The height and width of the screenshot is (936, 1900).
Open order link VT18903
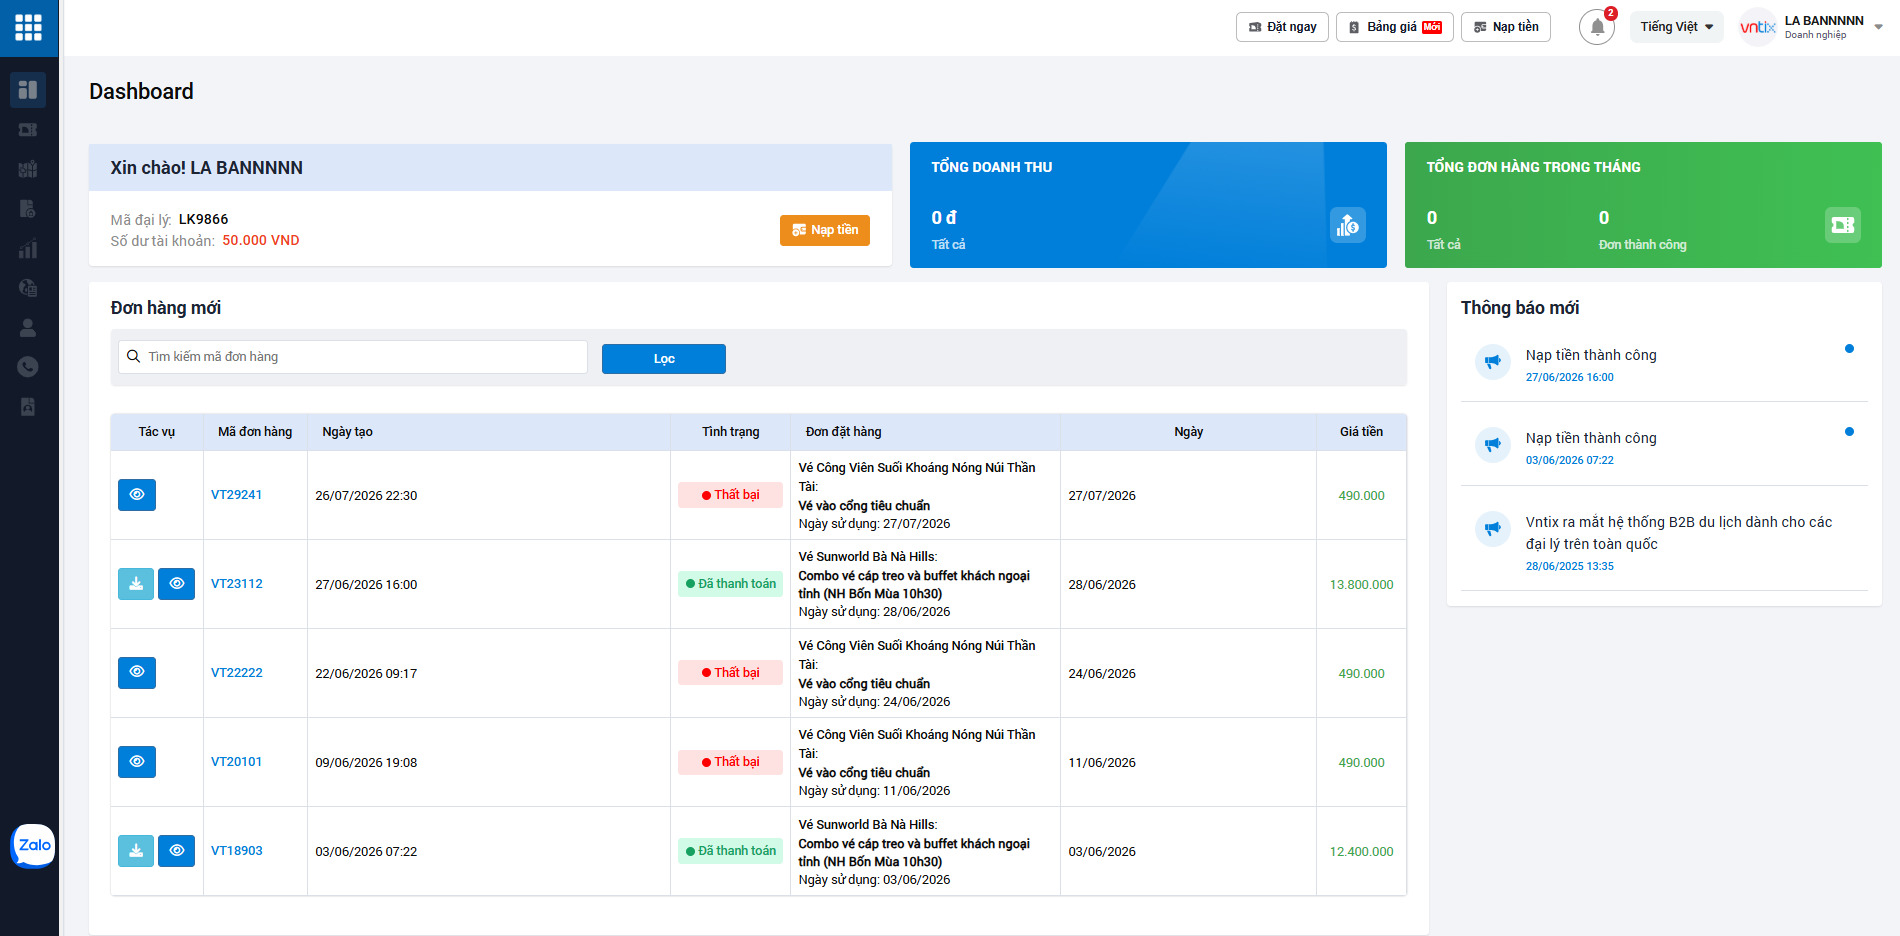click(x=236, y=851)
